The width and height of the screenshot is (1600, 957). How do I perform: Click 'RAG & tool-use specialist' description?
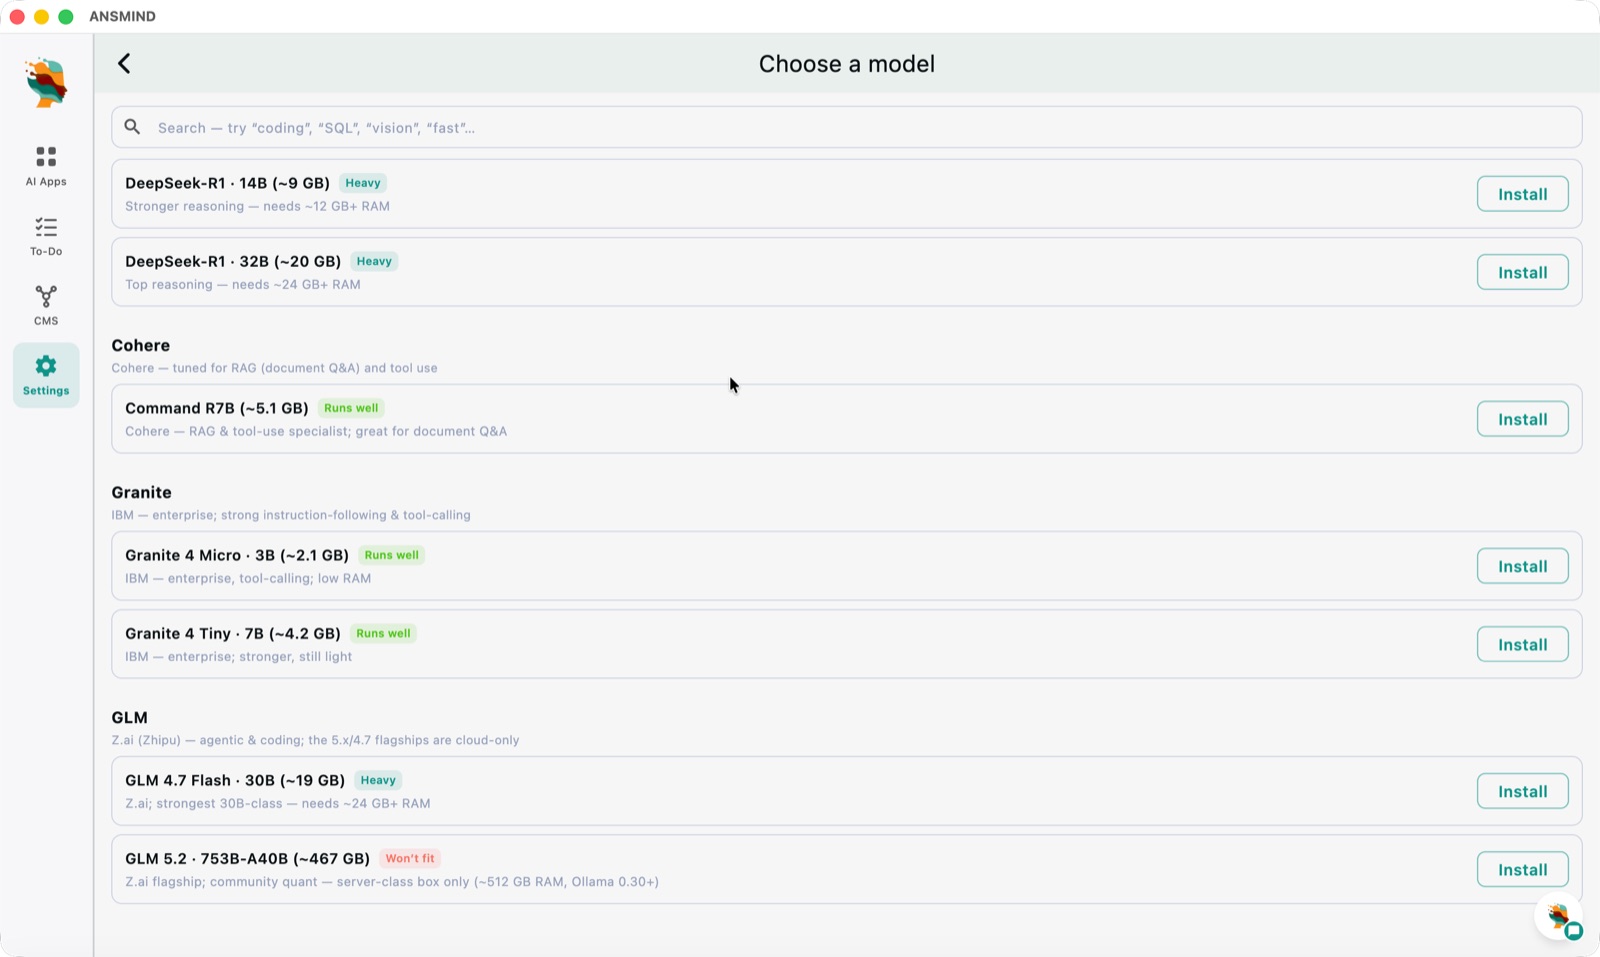pyautogui.click(x=316, y=431)
